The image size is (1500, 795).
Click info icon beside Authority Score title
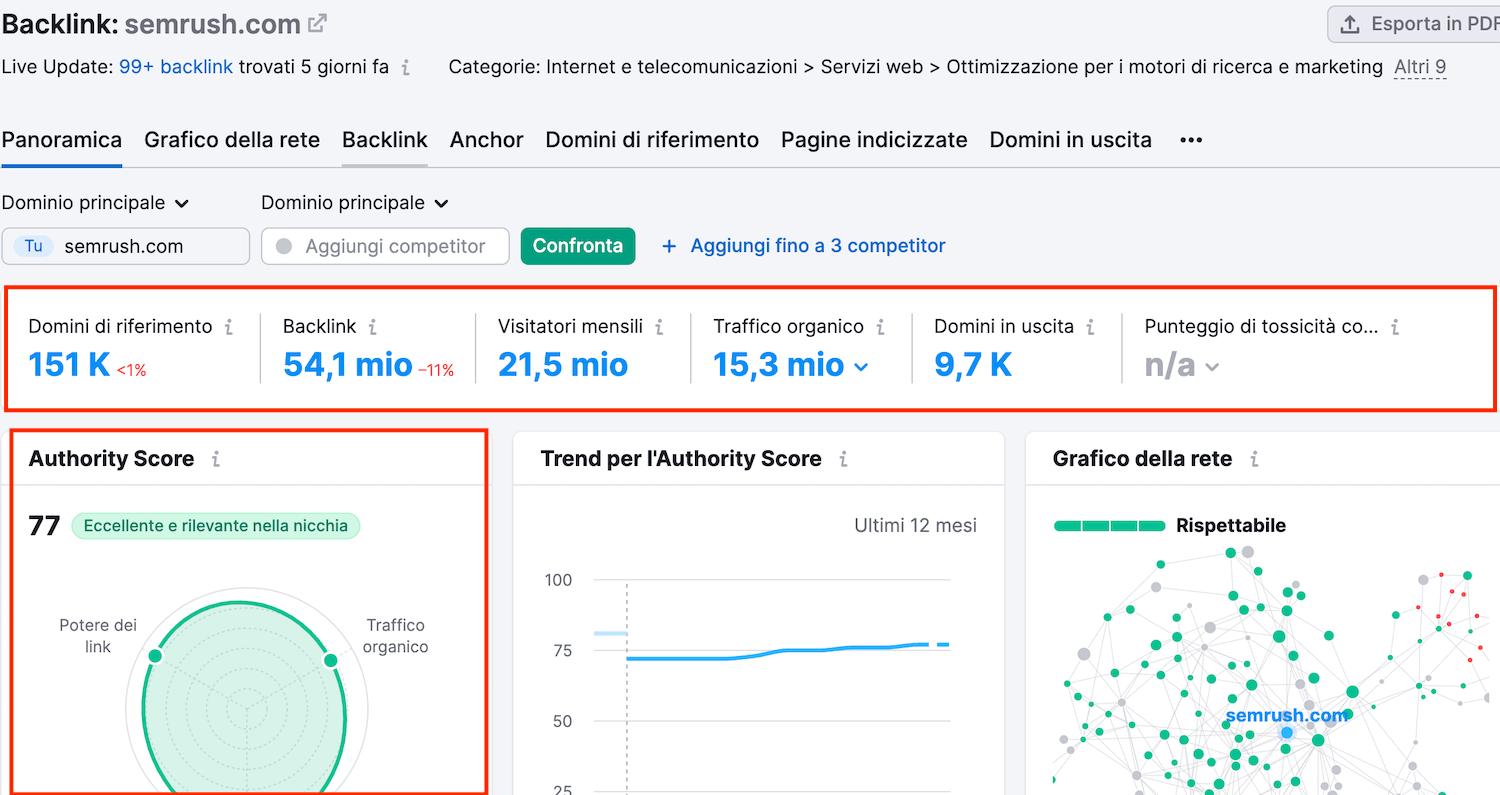pyautogui.click(x=215, y=459)
